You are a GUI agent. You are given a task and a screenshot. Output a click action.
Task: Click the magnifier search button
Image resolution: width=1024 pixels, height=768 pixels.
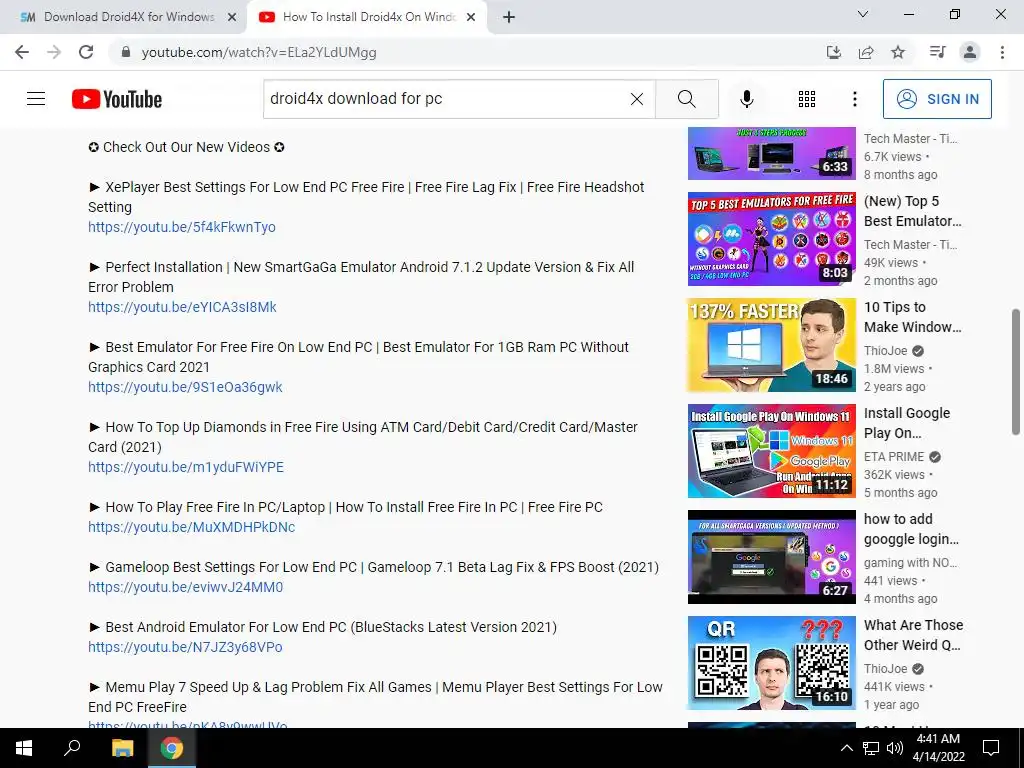[686, 99]
